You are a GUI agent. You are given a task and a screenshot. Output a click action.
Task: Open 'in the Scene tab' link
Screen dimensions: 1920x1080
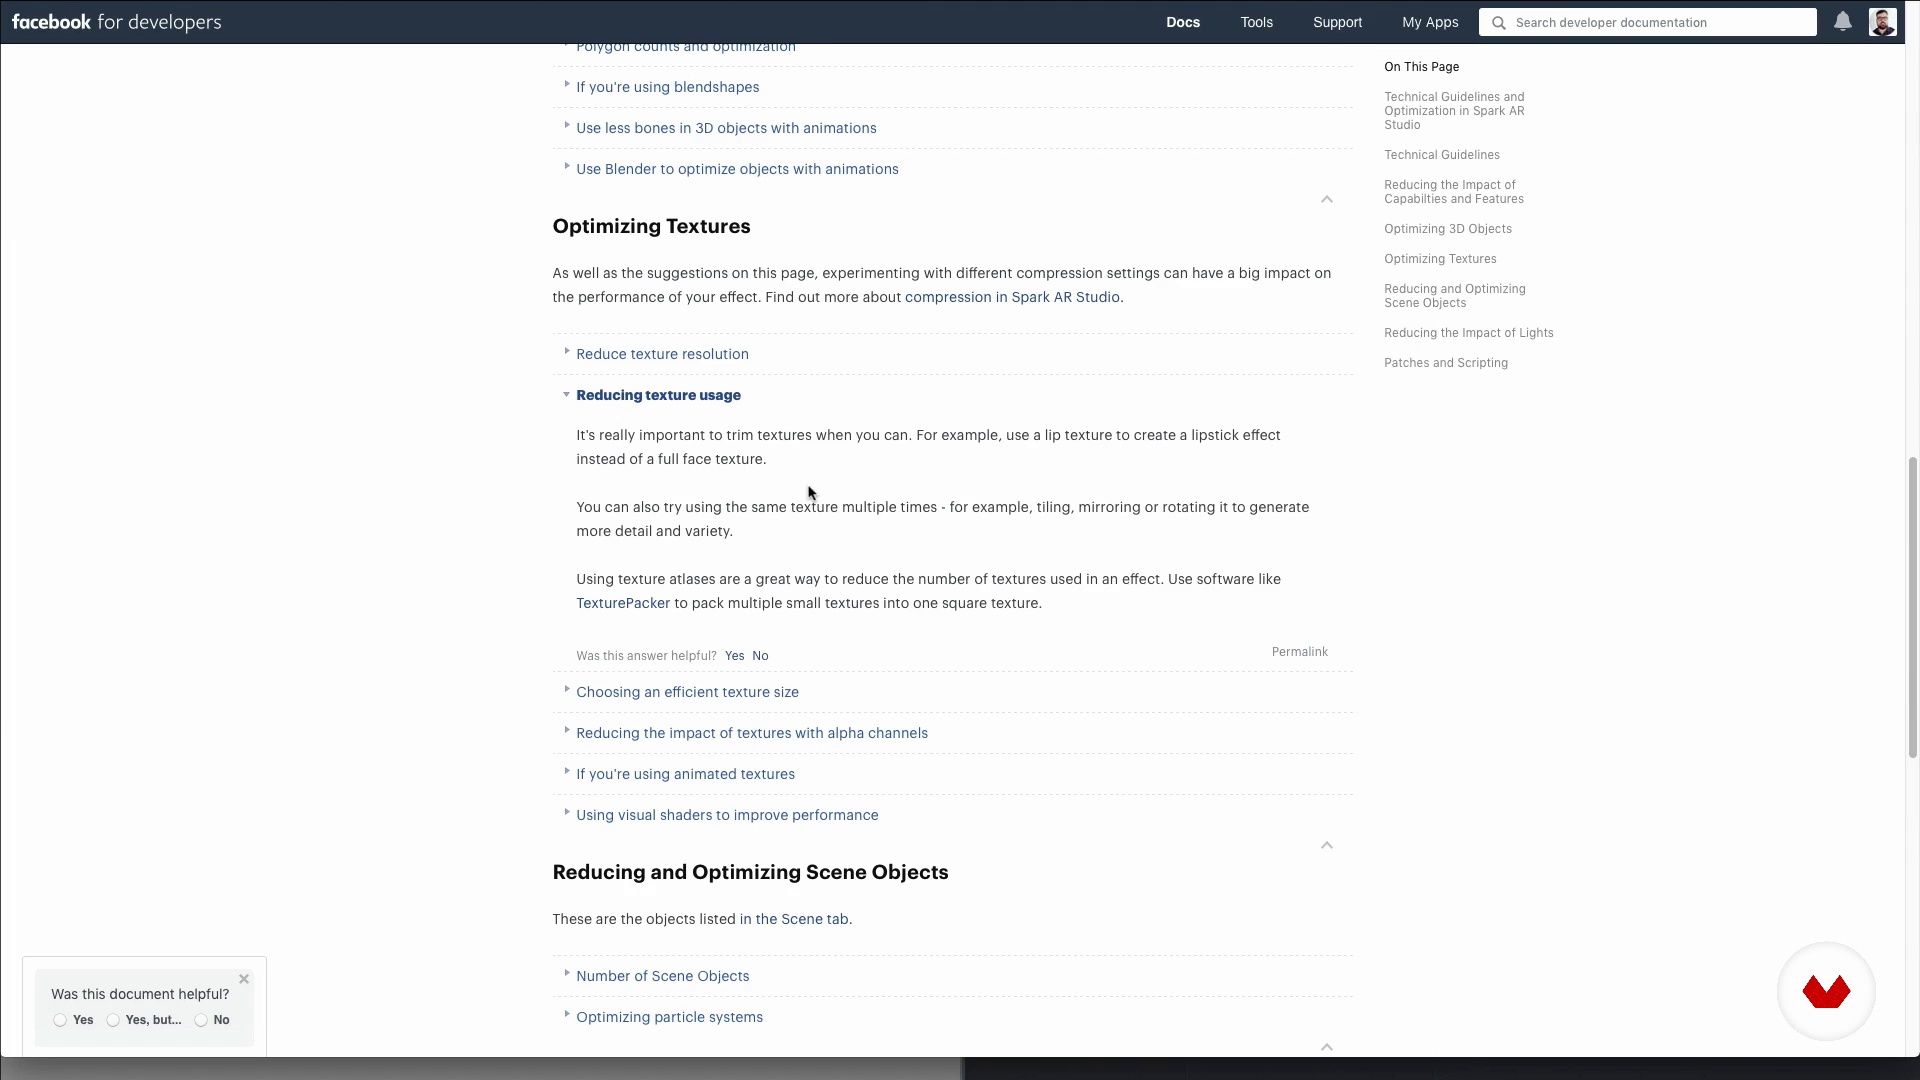(795, 919)
